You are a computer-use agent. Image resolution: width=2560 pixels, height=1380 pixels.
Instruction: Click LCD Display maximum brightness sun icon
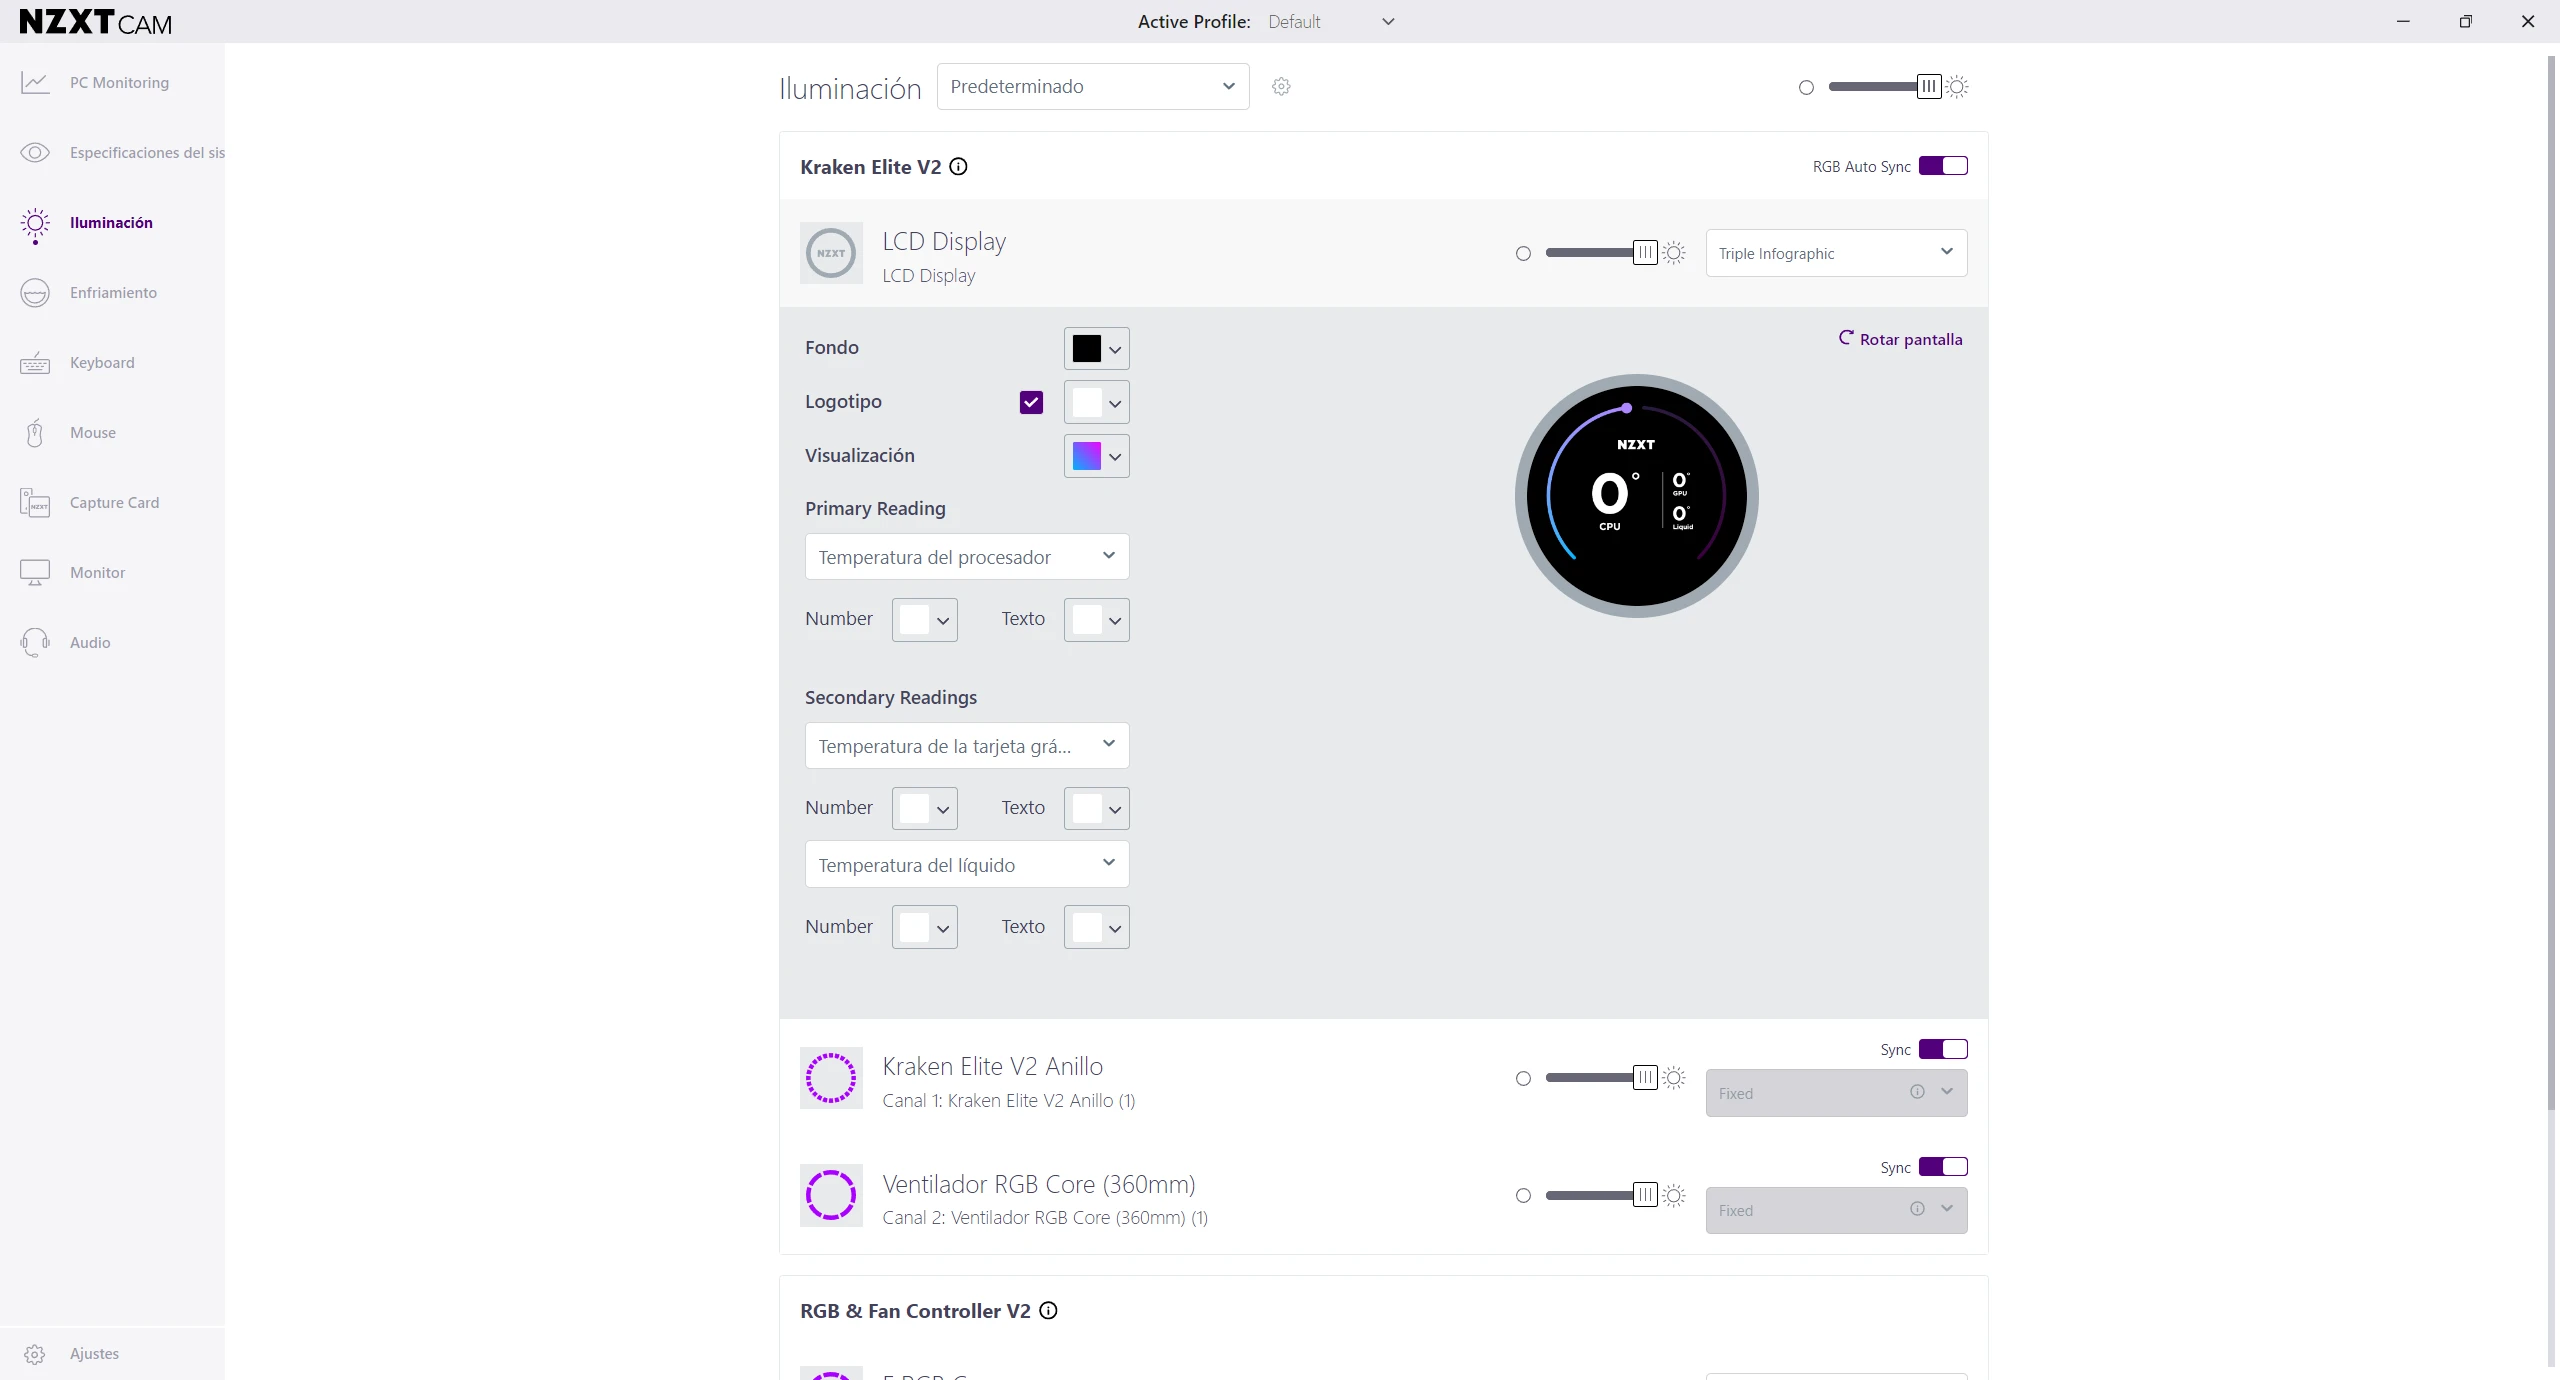tap(1674, 253)
